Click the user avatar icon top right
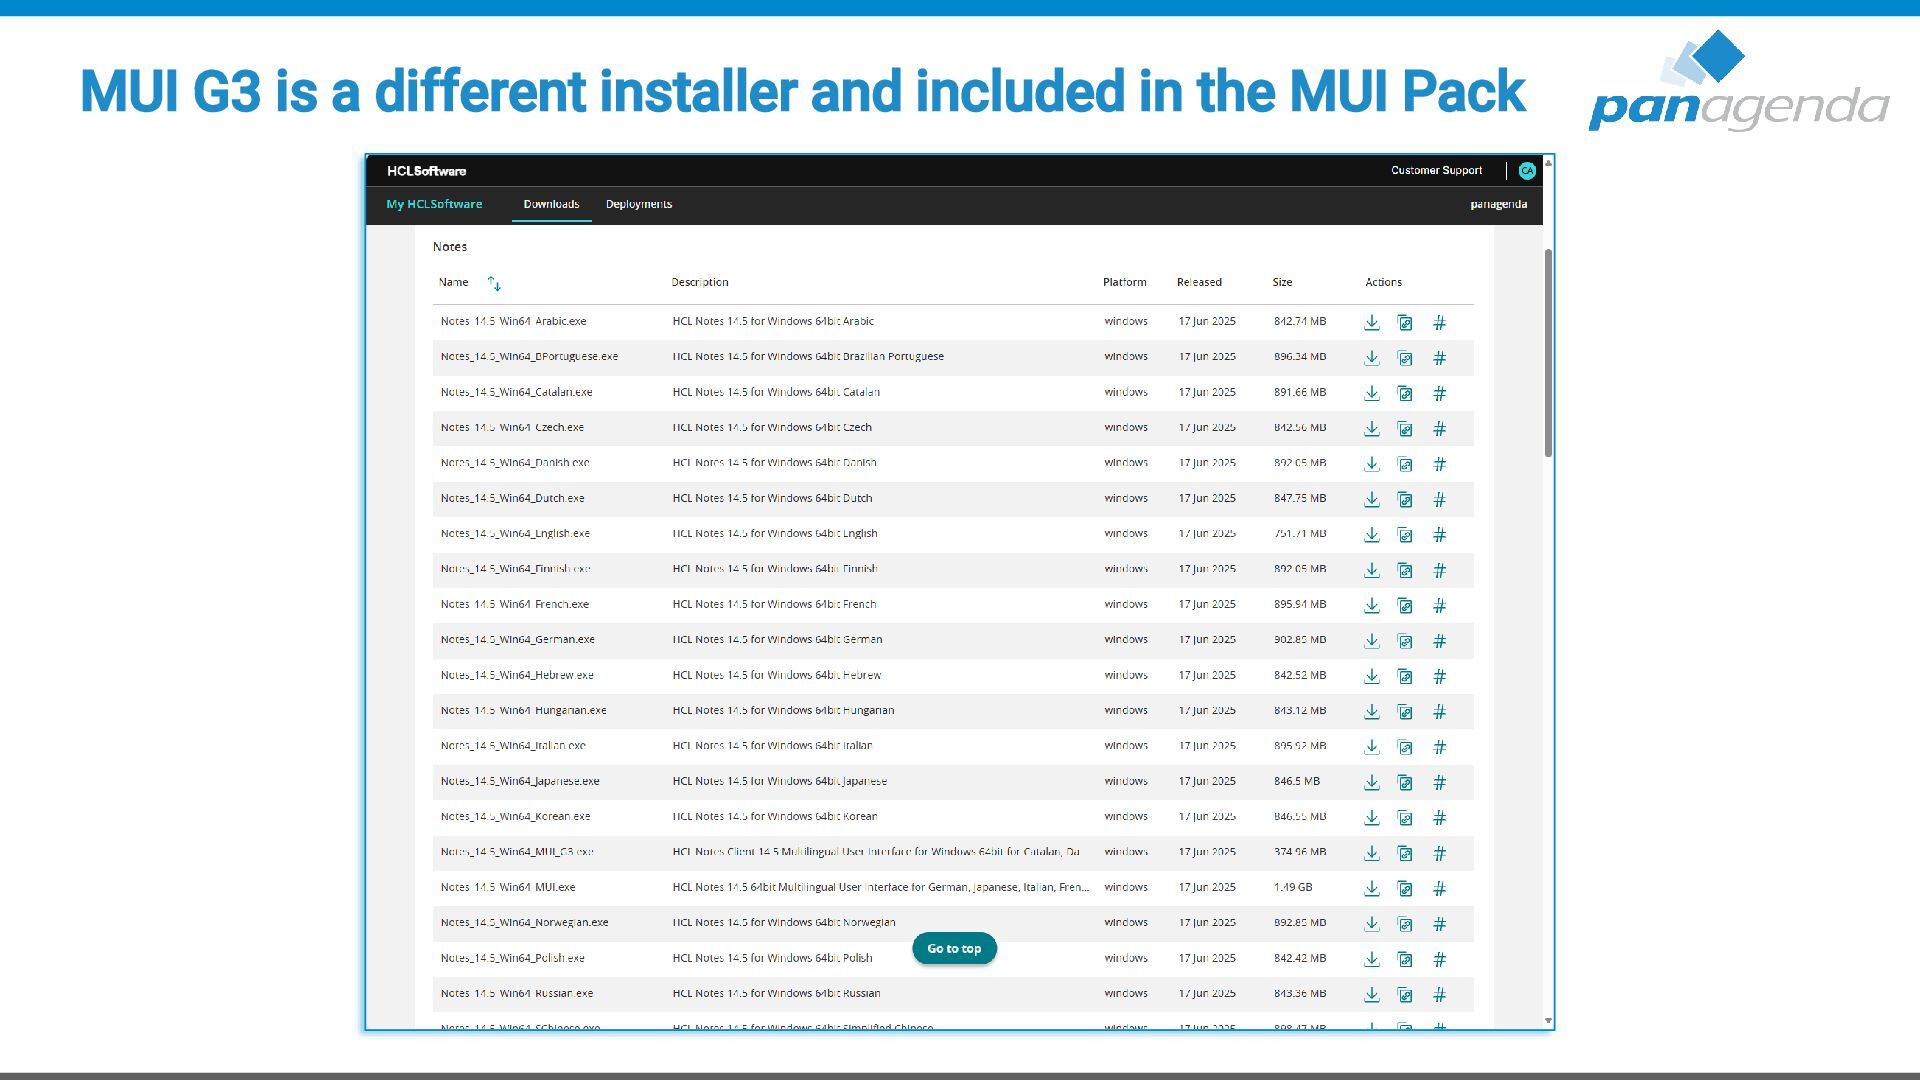The width and height of the screenshot is (1920, 1080). click(1526, 171)
